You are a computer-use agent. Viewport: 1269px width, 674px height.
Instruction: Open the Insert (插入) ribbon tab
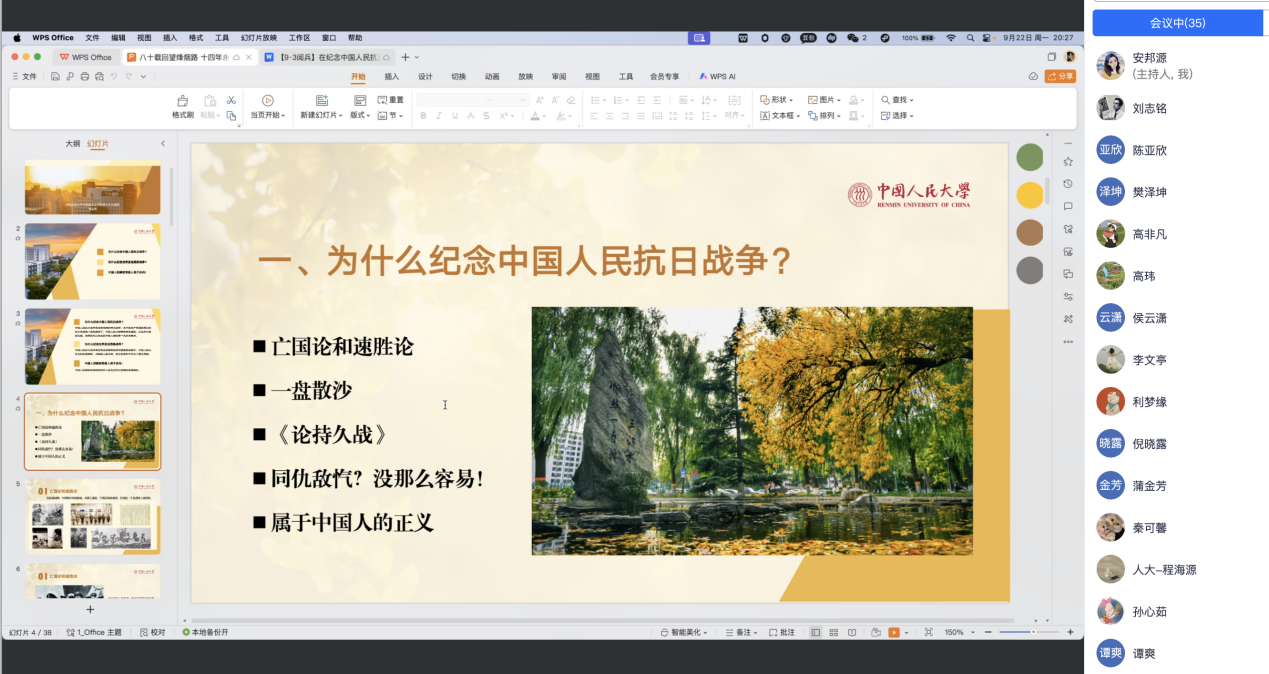tap(392, 76)
